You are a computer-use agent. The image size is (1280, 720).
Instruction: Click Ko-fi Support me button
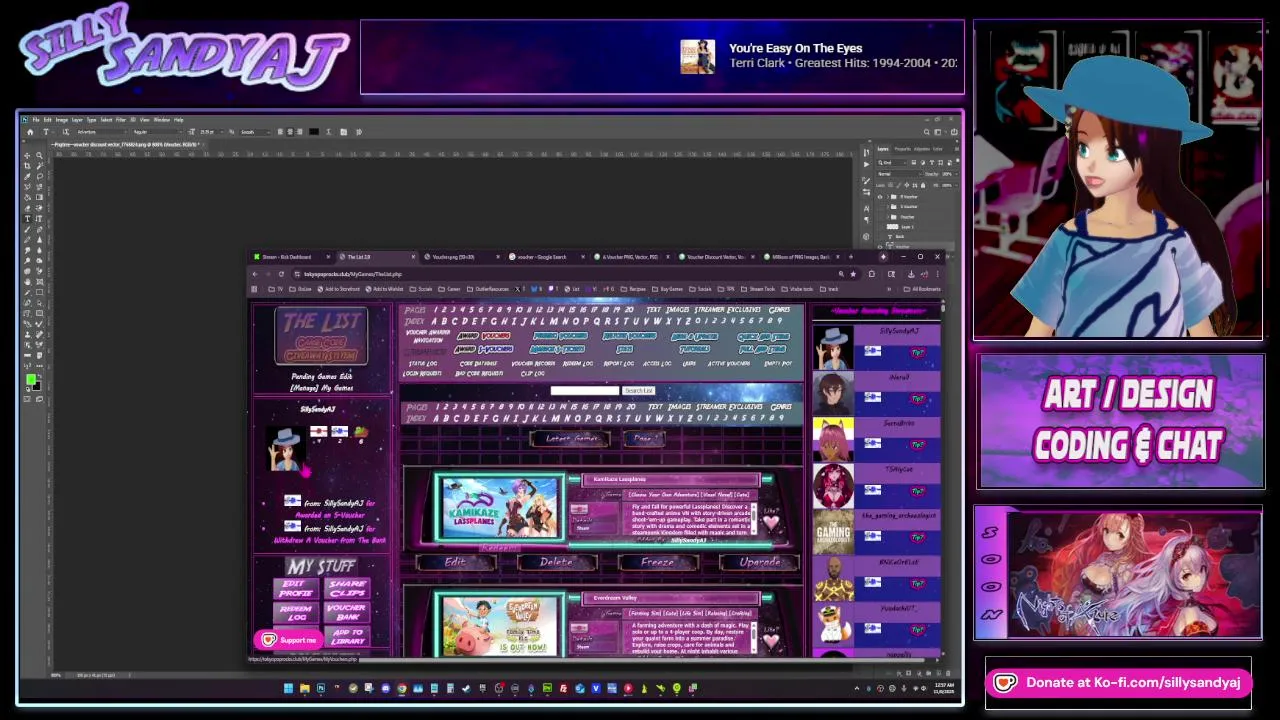[x=288, y=640]
